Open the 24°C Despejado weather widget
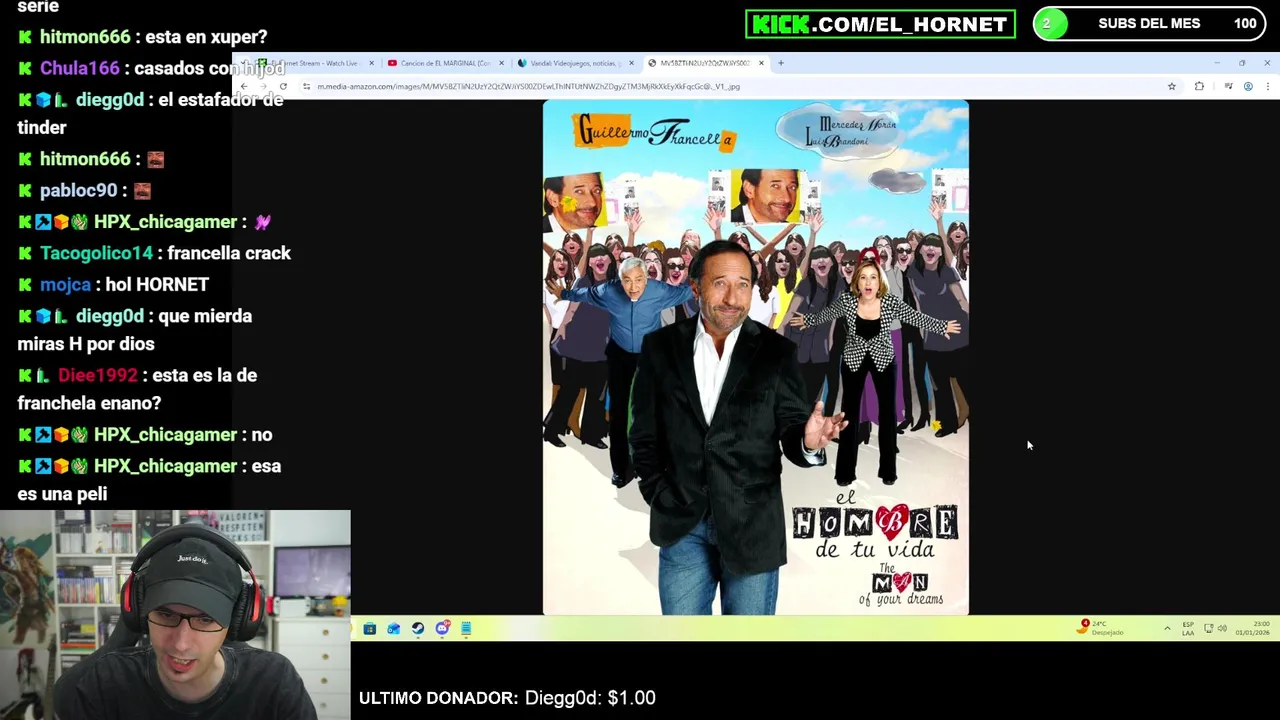 pos(1100,628)
